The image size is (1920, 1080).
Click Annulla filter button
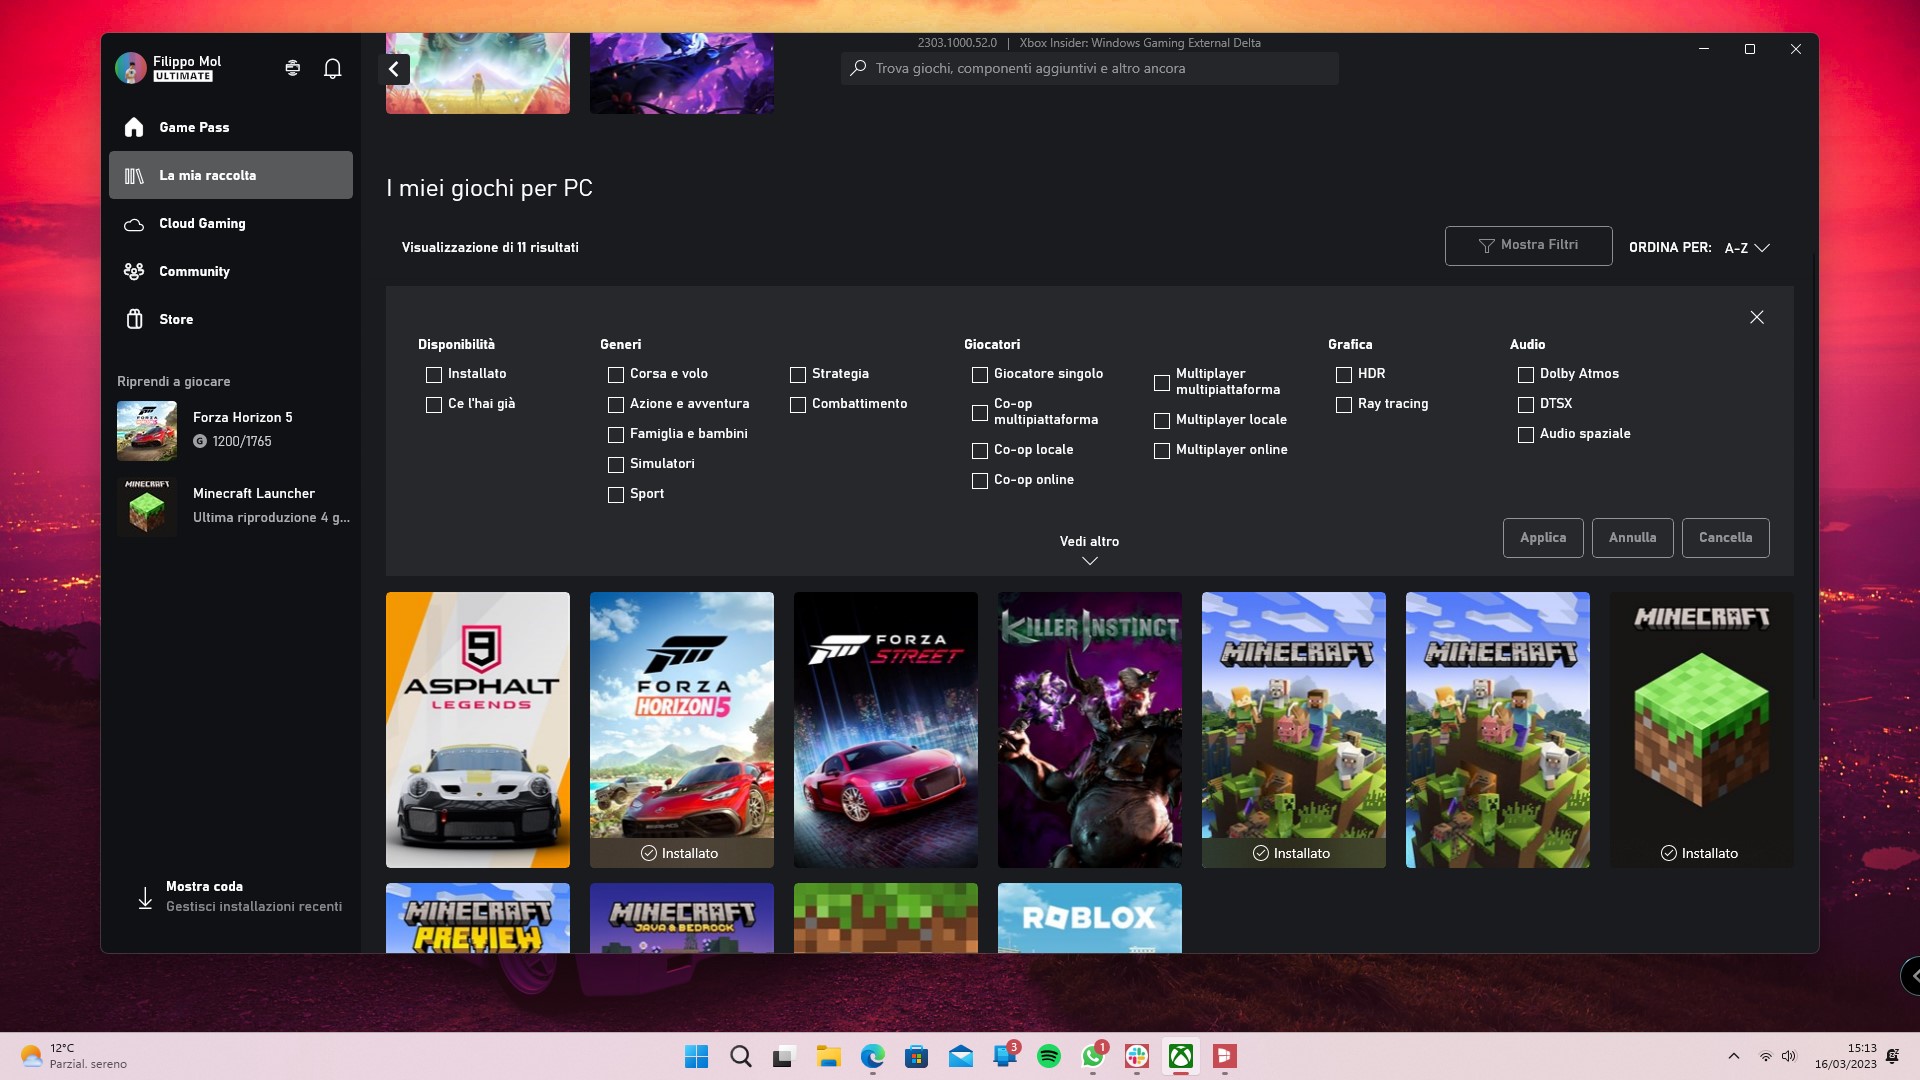click(x=1632, y=537)
